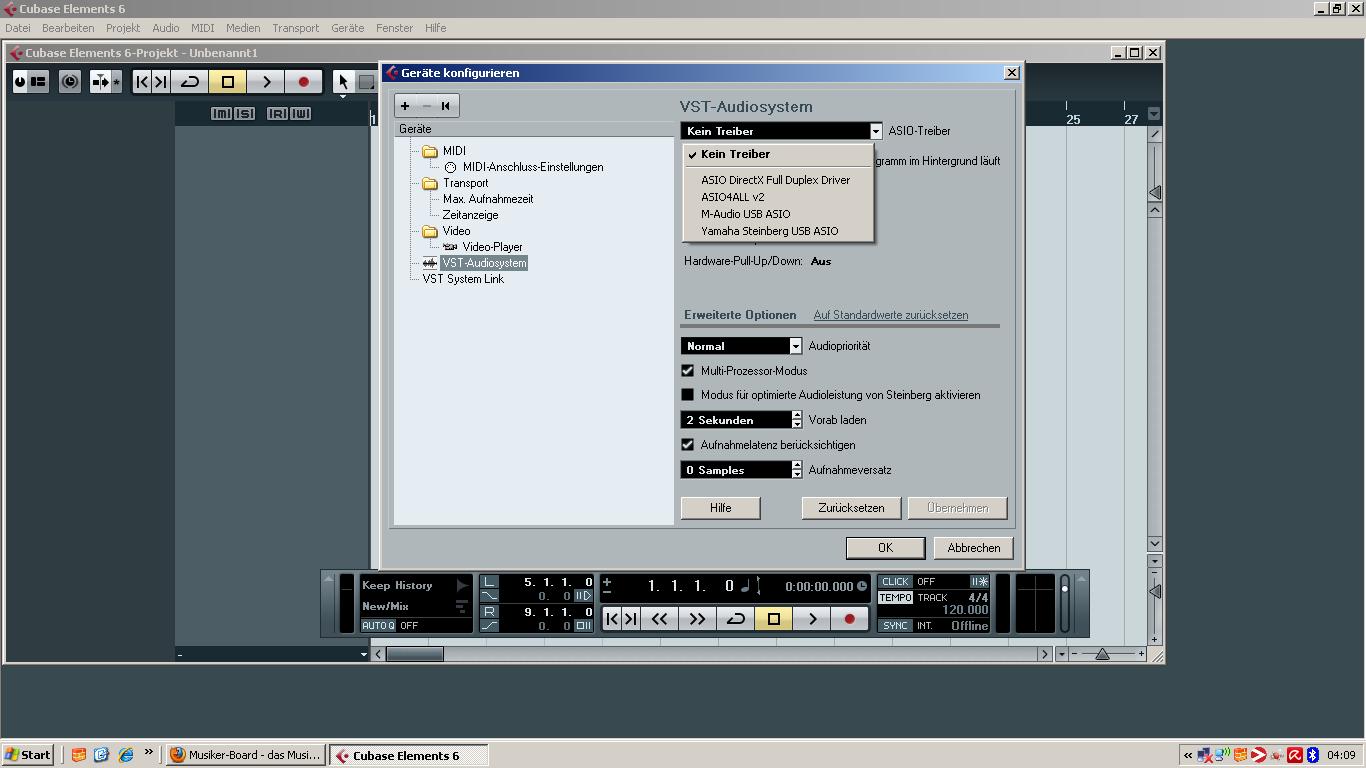
Task: Click rewind on the transport panel
Action: 659,619
